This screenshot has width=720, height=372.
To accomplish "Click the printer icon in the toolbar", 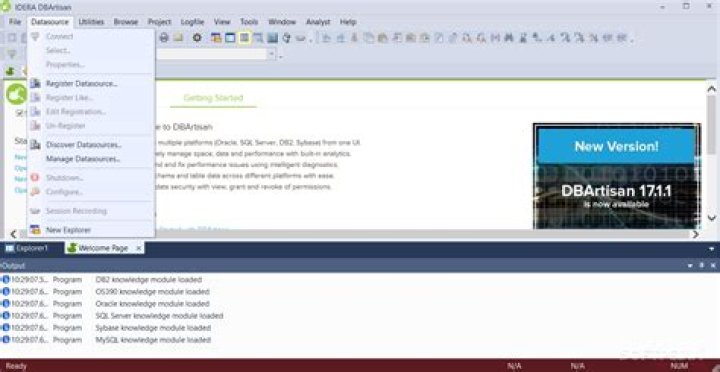I will pos(164,38).
